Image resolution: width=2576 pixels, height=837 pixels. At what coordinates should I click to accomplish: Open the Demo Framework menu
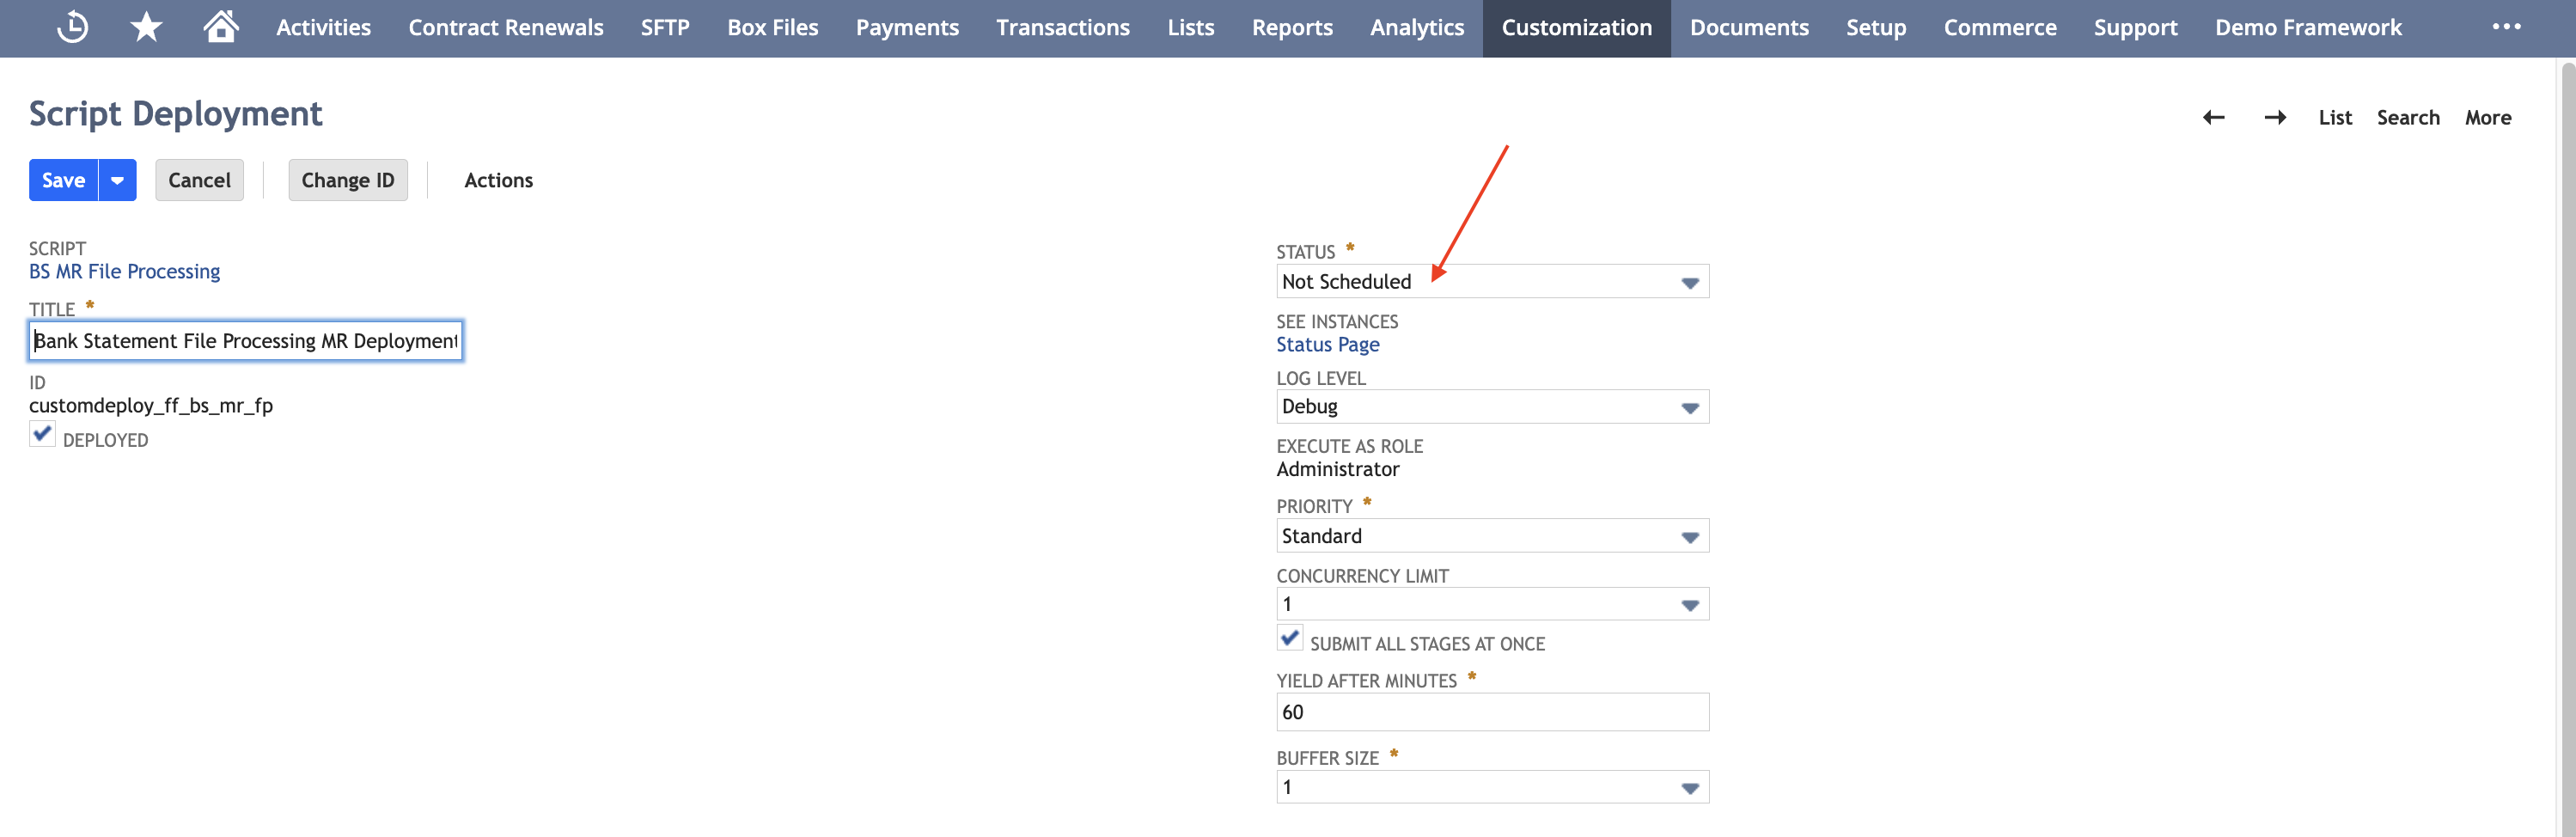coord(2308,28)
